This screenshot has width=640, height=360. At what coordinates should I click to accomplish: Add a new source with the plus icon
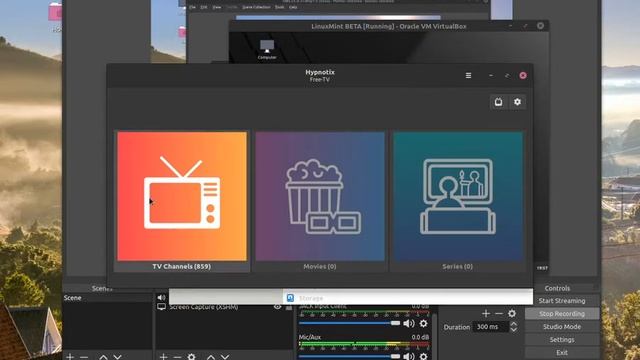click(x=163, y=356)
